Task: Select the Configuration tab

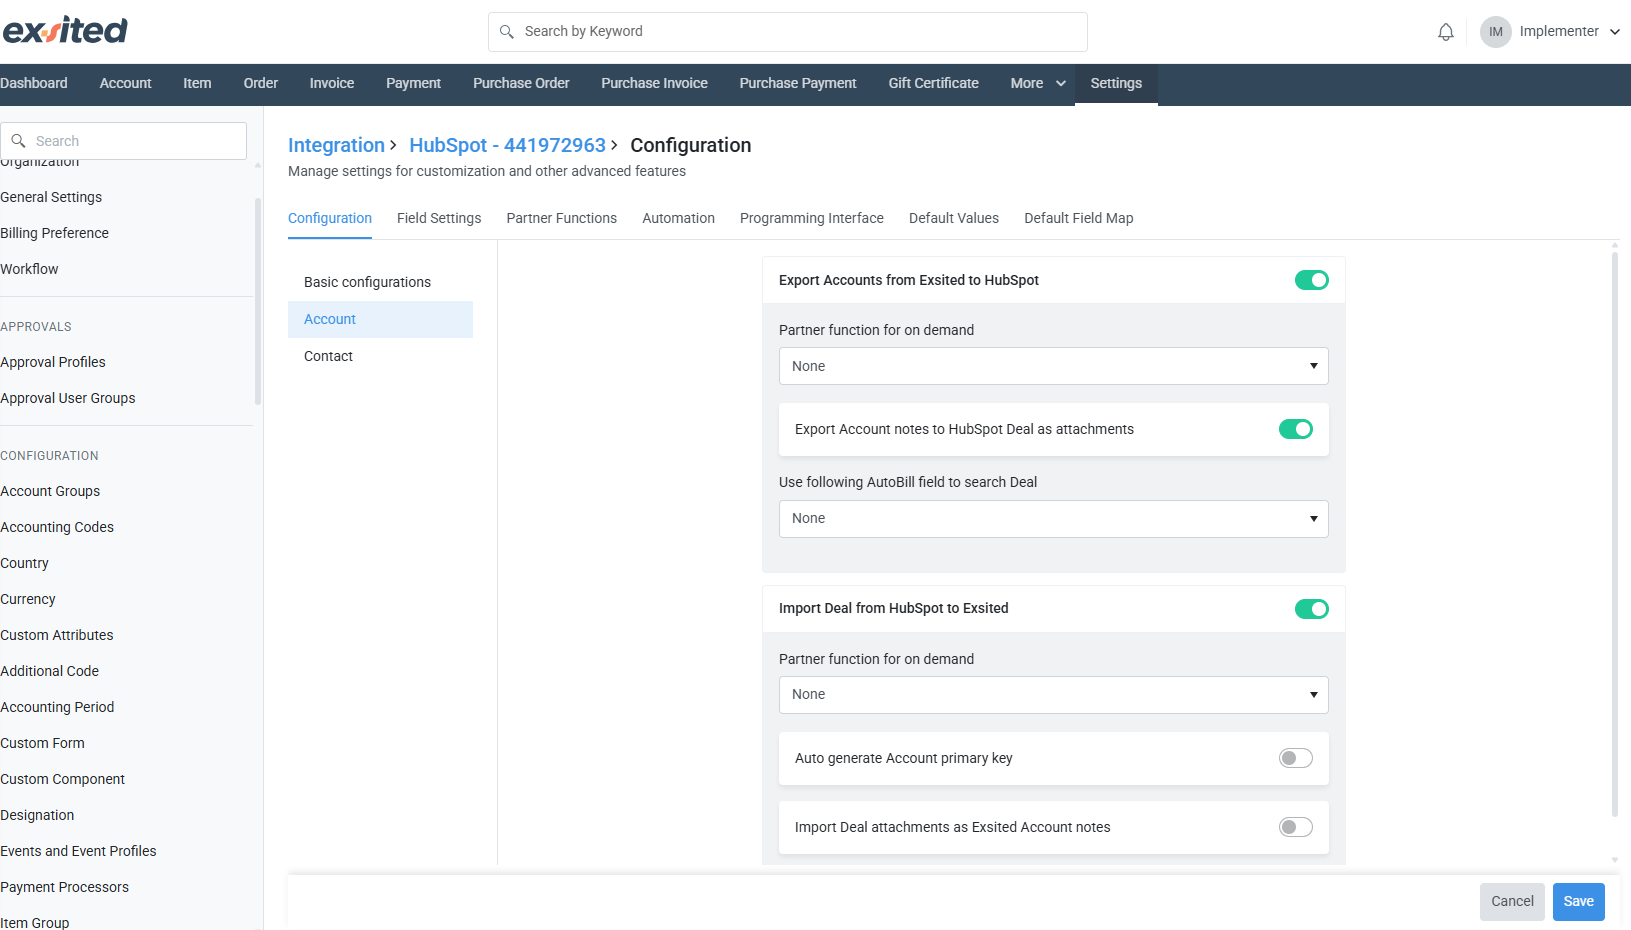Action: (x=330, y=218)
